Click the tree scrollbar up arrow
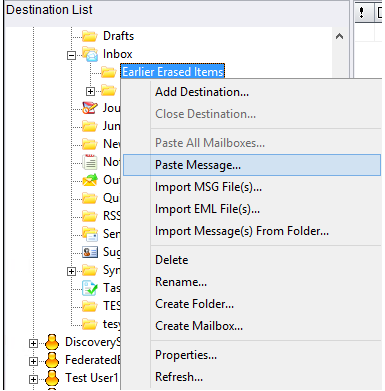 coord(339,36)
